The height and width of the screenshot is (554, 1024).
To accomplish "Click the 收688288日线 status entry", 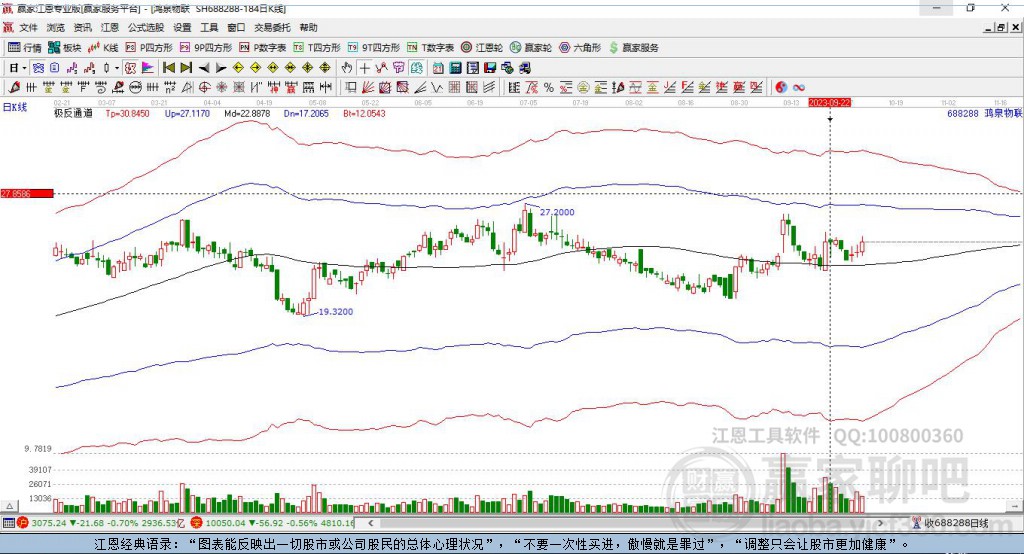I will (951, 523).
